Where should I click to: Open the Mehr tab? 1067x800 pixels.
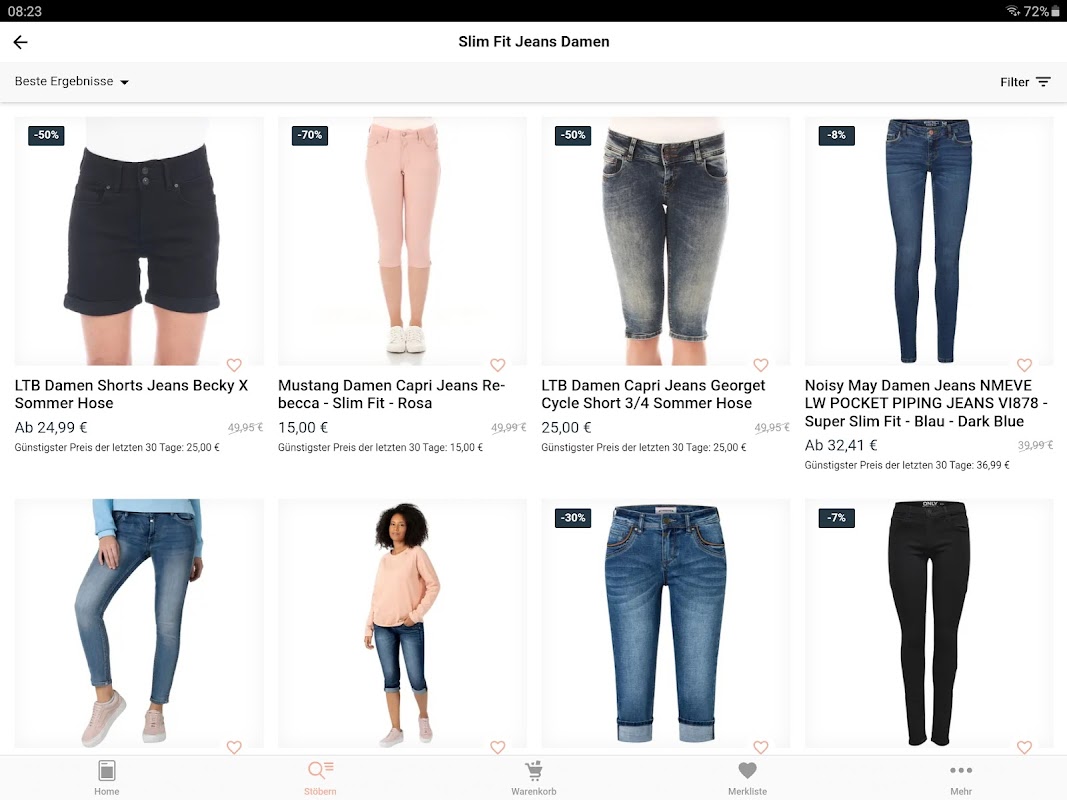click(961, 778)
